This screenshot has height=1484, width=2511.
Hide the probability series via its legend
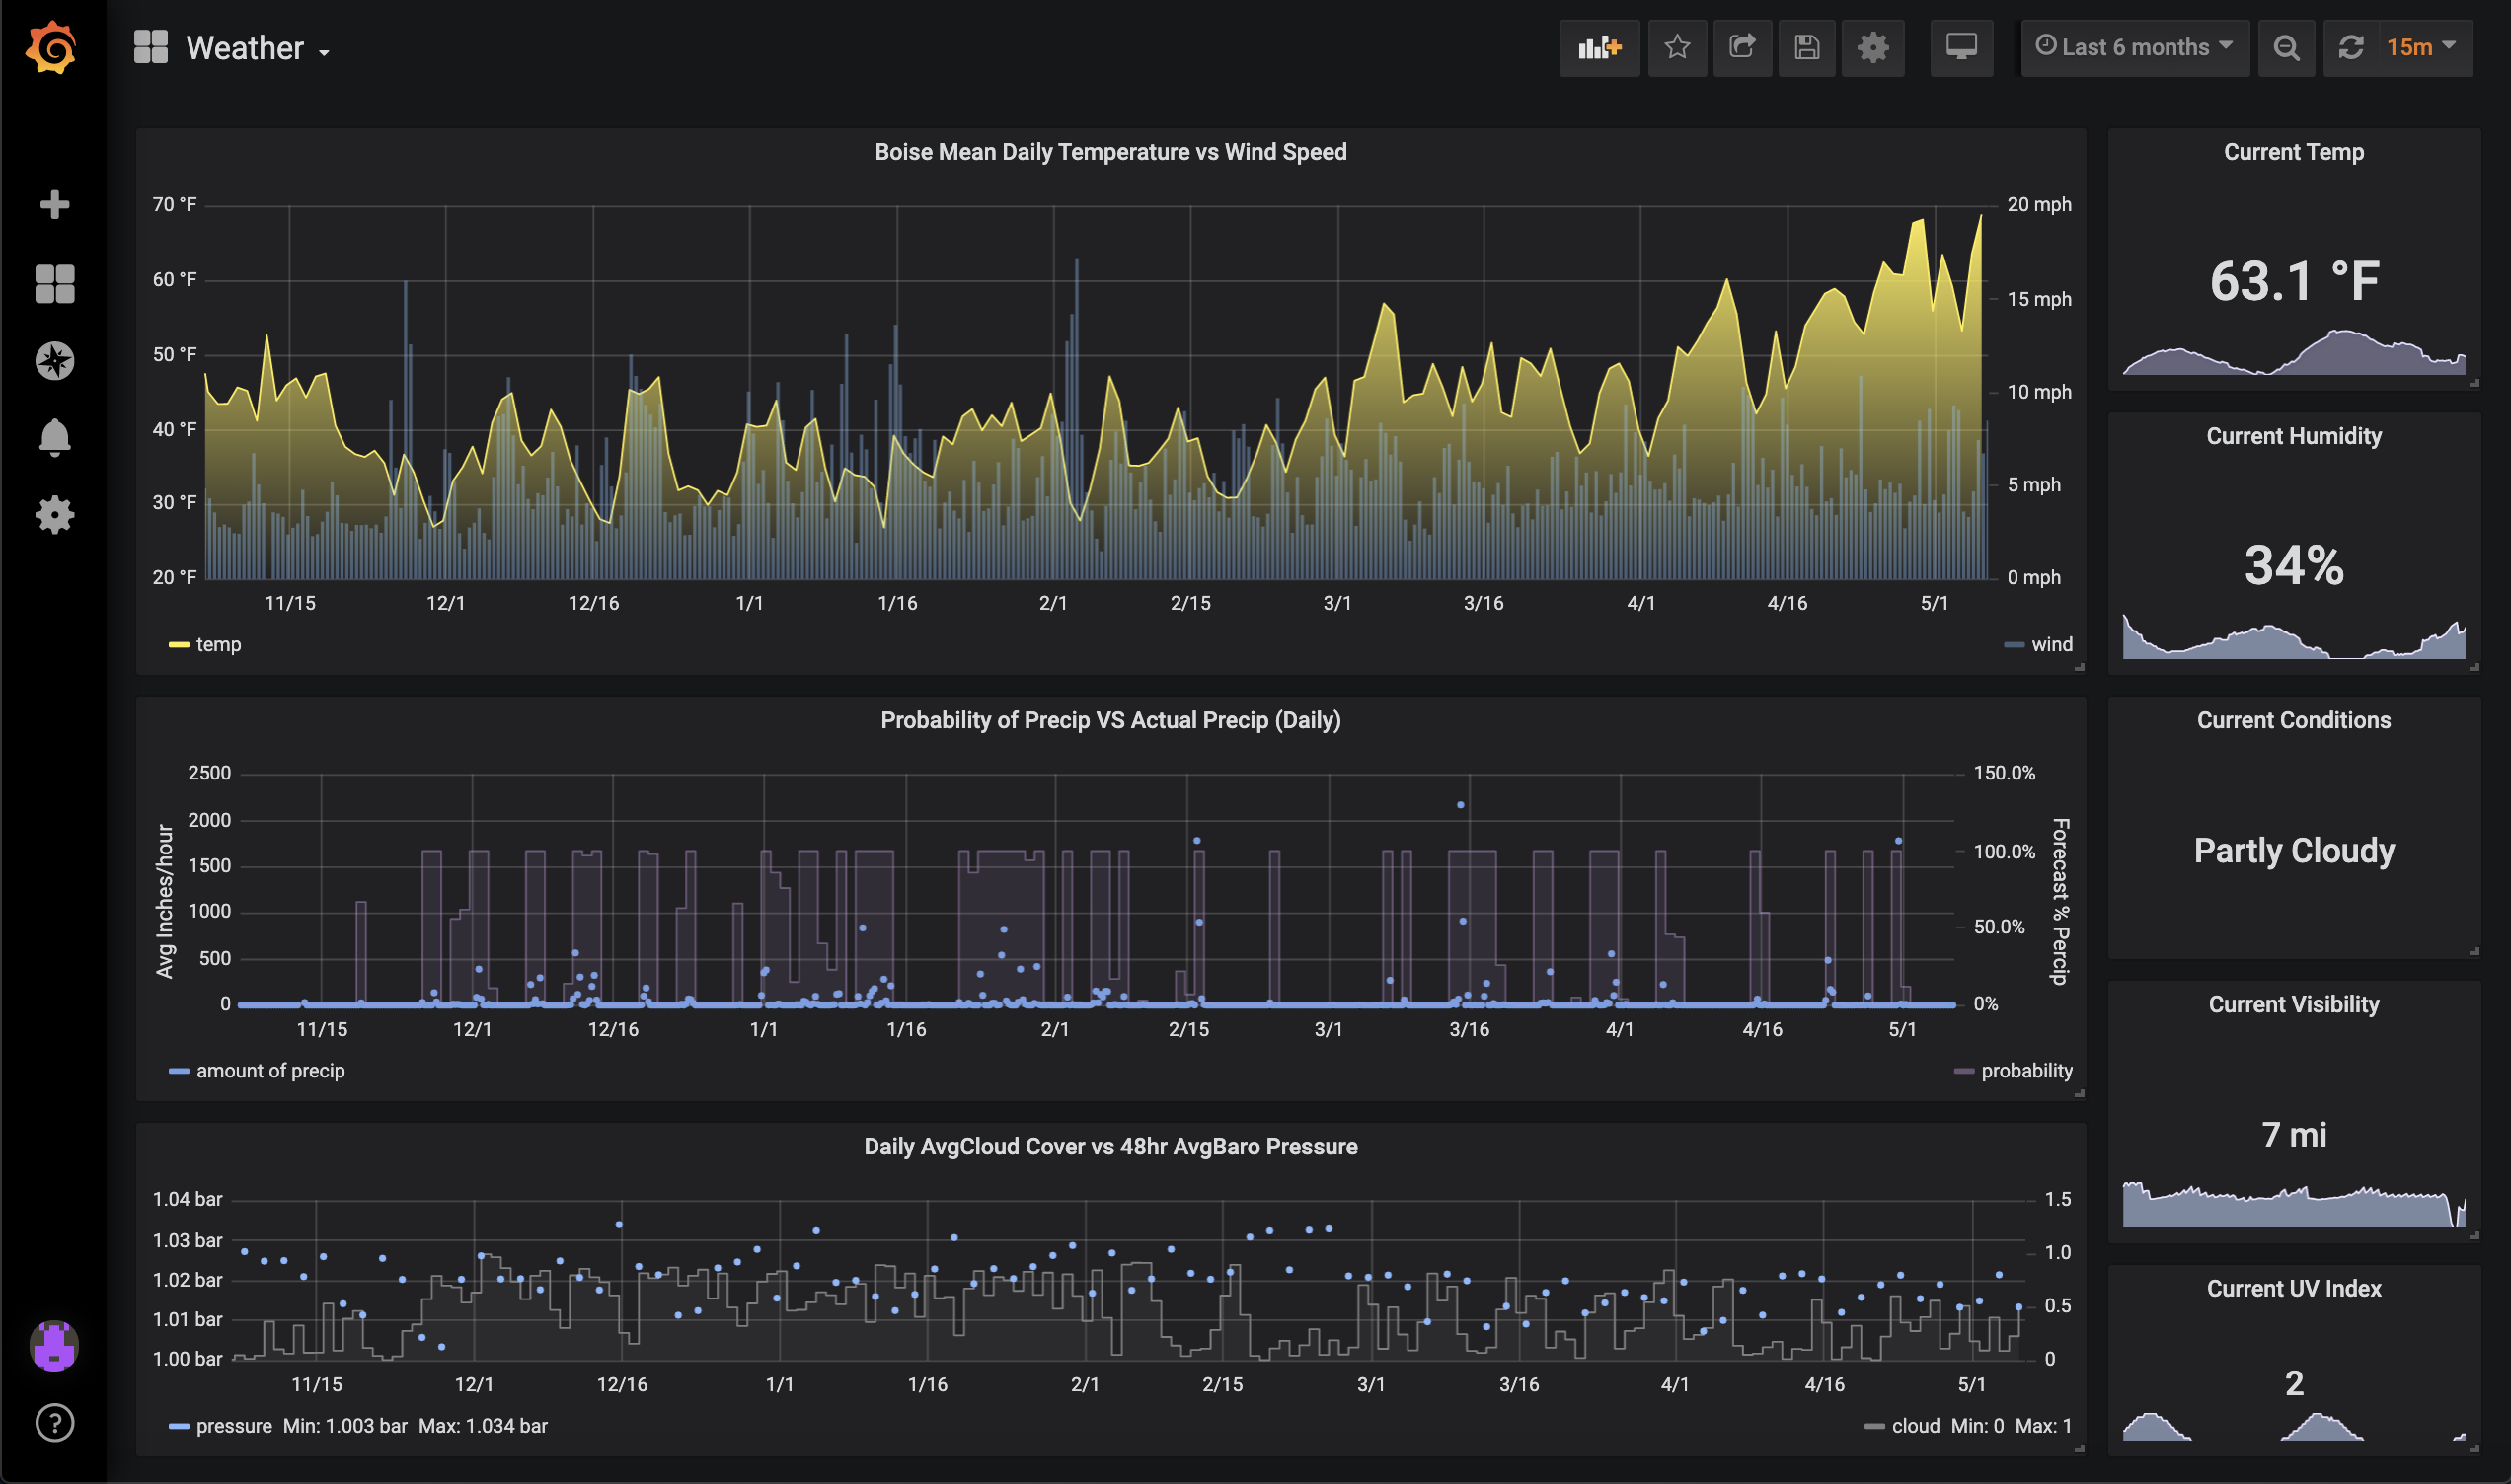coord(2025,1070)
